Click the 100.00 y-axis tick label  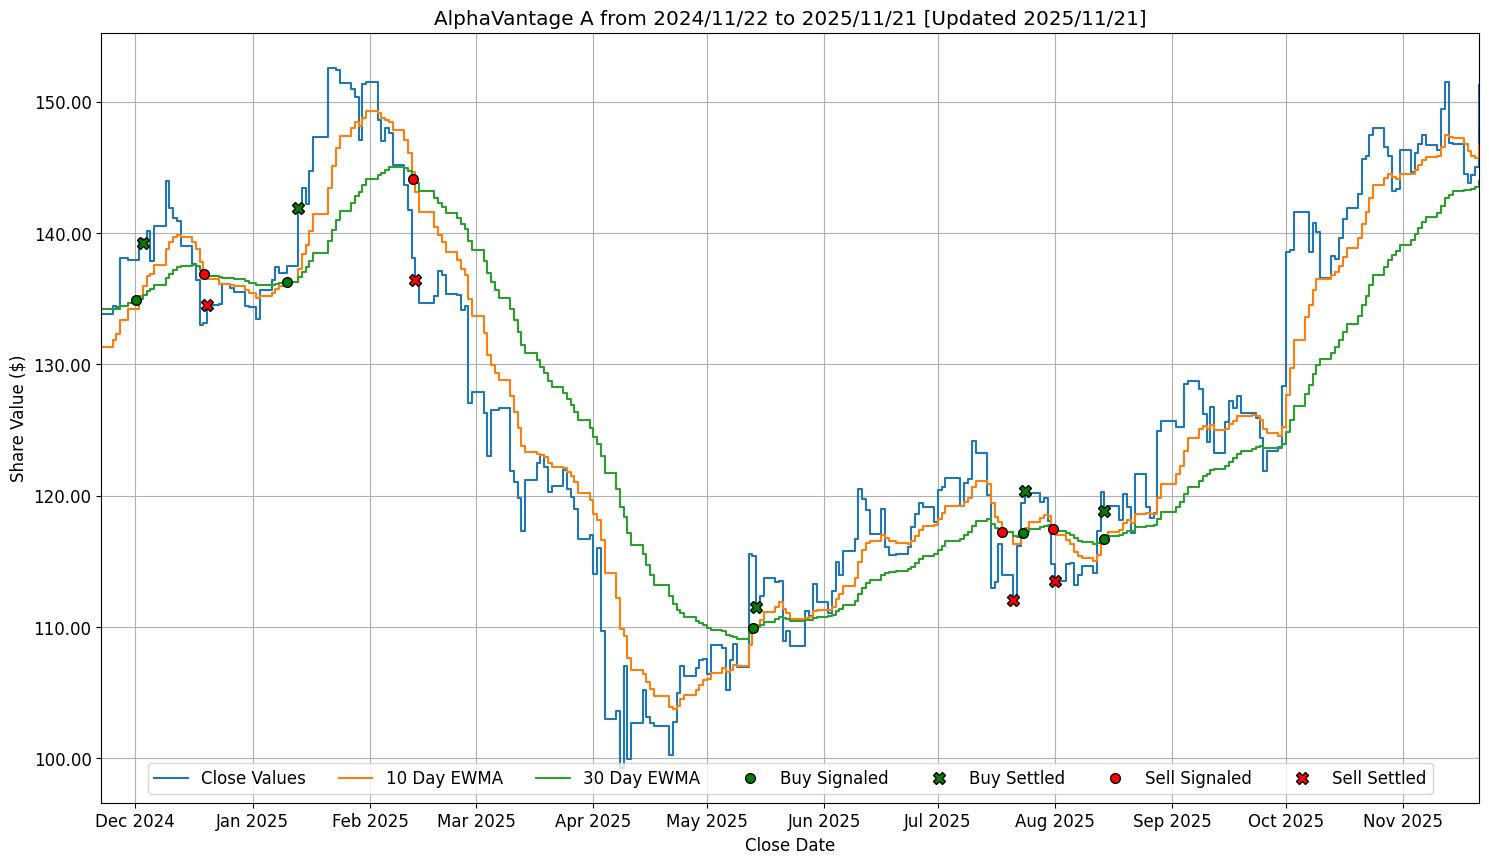(64, 759)
